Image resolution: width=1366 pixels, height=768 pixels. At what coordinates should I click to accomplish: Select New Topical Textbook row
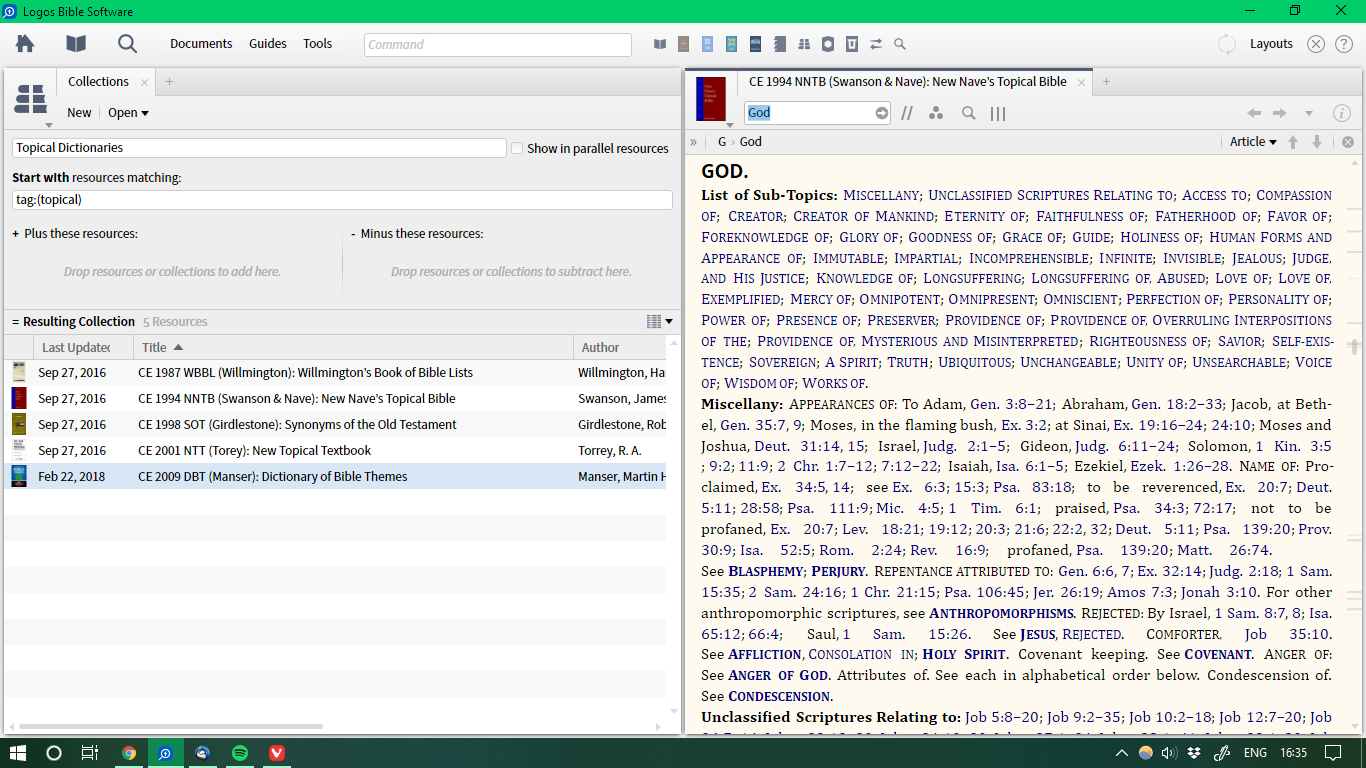tap(335, 450)
